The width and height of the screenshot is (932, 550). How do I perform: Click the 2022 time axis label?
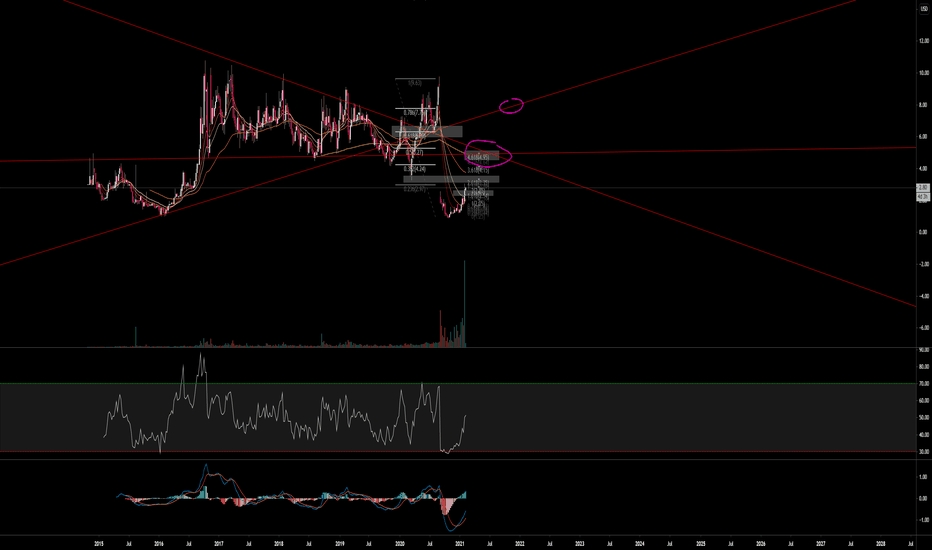(520, 543)
